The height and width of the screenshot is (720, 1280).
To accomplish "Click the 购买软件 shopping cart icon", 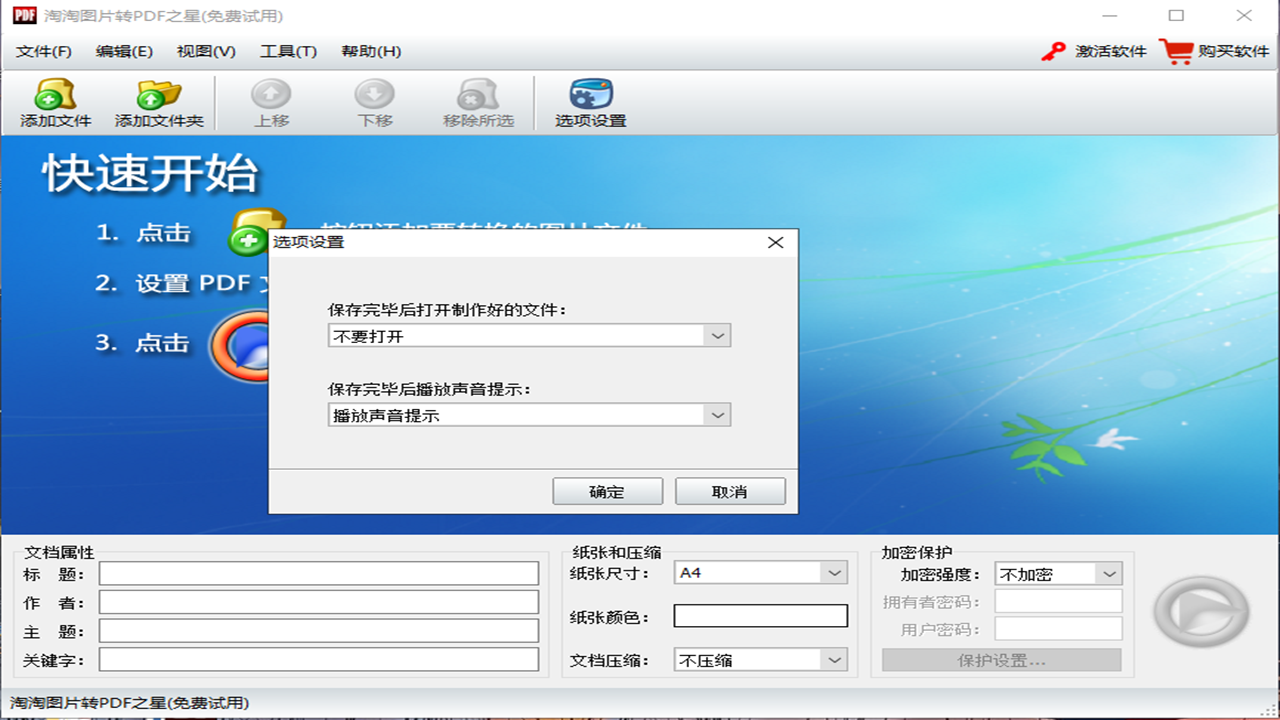I will tap(1175, 51).
